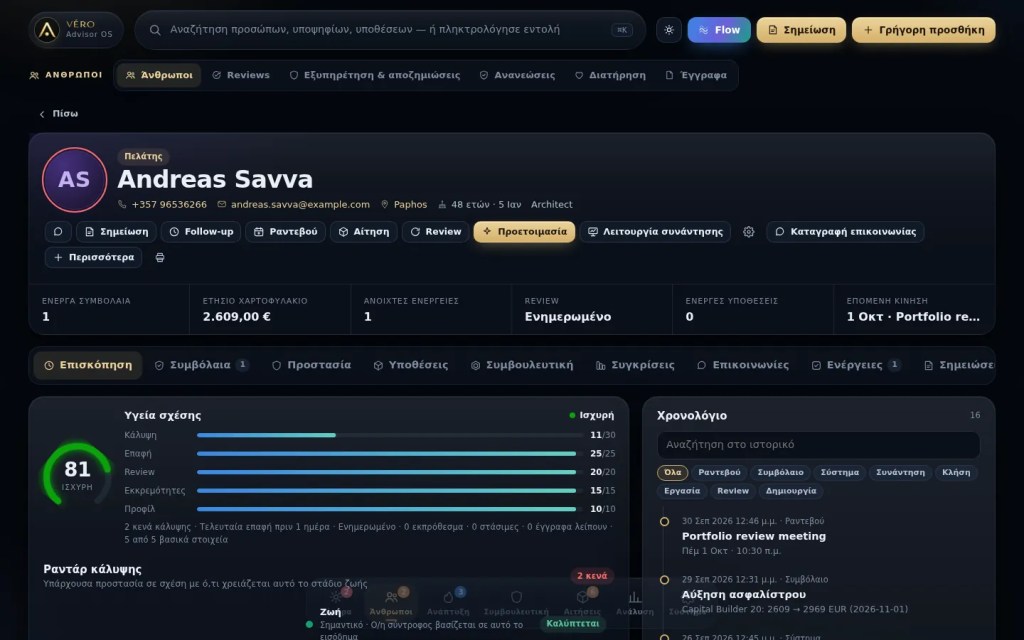Toggle the Εργασία filter chip
Image resolution: width=1024 pixels, height=640 pixels.
682,491
